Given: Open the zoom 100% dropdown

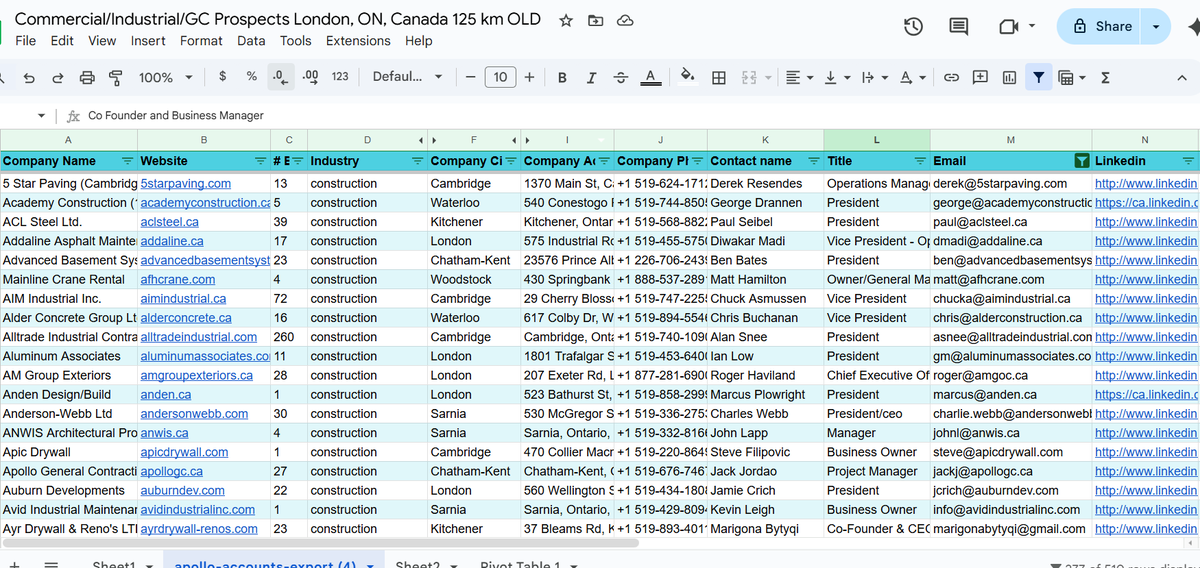Looking at the screenshot, I should point(166,77).
